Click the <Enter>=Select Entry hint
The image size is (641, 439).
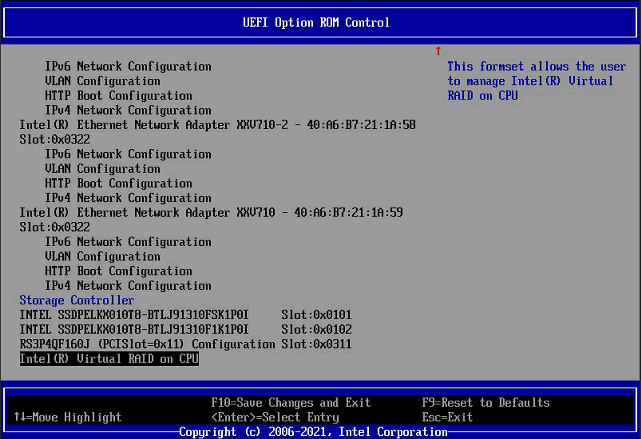[275, 417]
